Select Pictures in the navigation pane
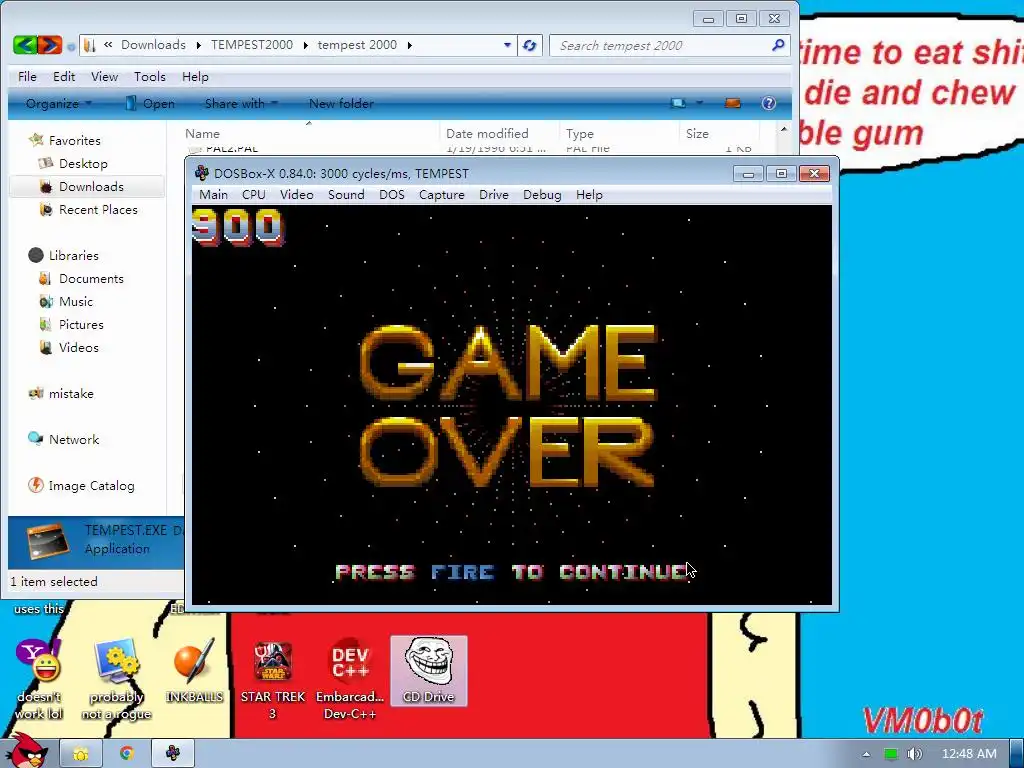The width and height of the screenshot is (1024, 768). click(x=81, y=325)
